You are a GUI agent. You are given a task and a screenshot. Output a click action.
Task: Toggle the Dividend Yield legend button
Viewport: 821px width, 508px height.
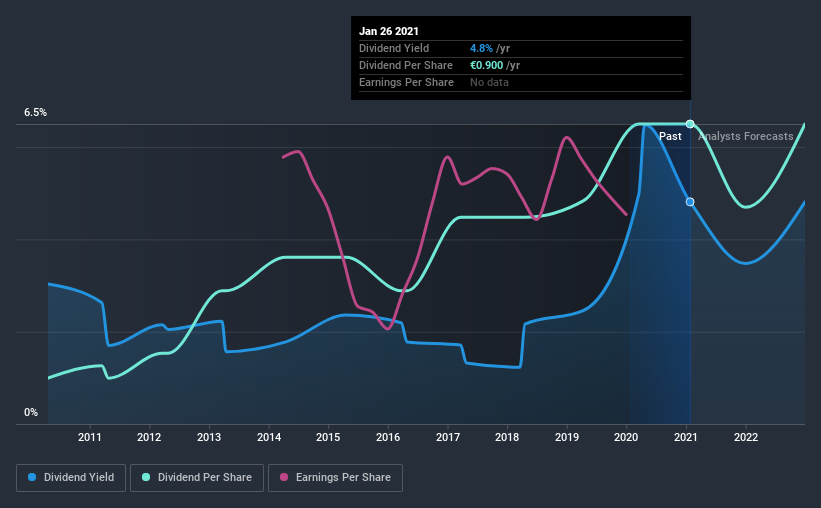tap(71, 478)
